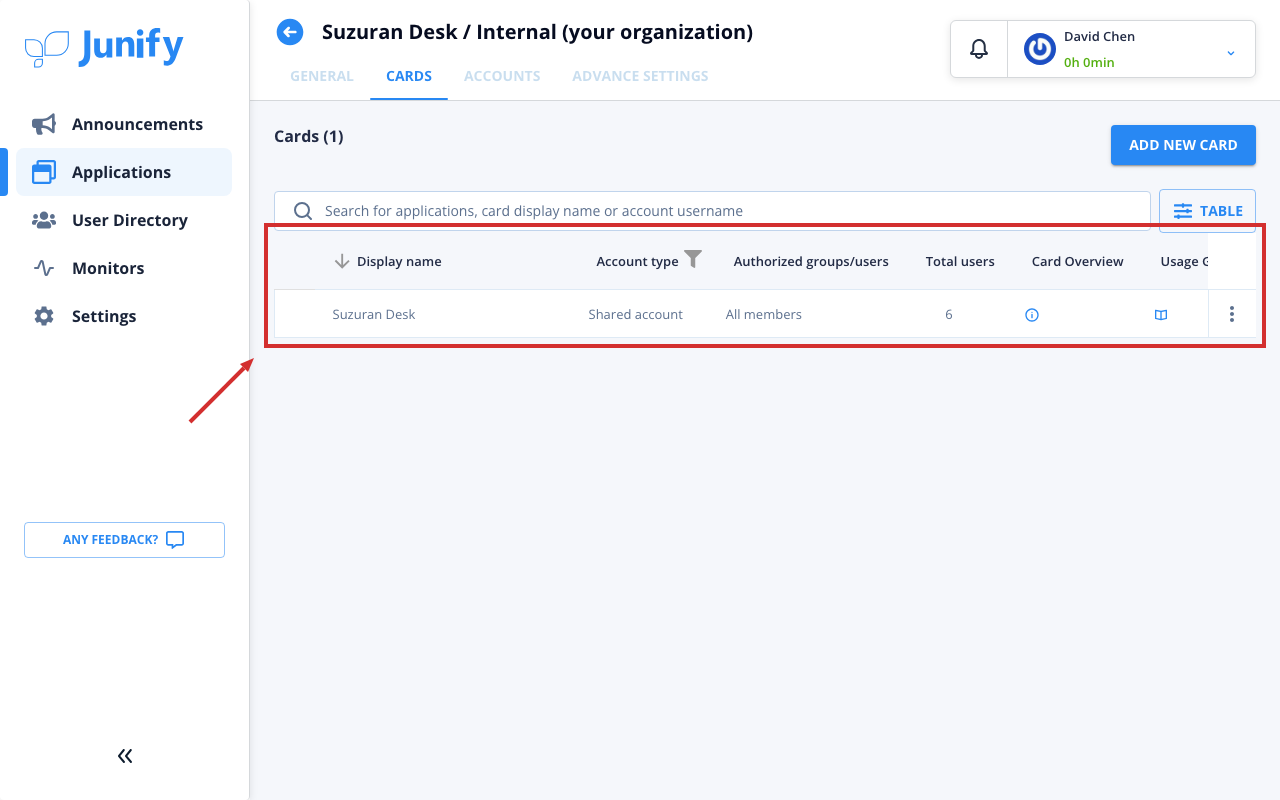Viewport: 1280px width, 800px height.
Task: Switch to the Cards tab
Action: pyautogui.click(x=409, y=76)
